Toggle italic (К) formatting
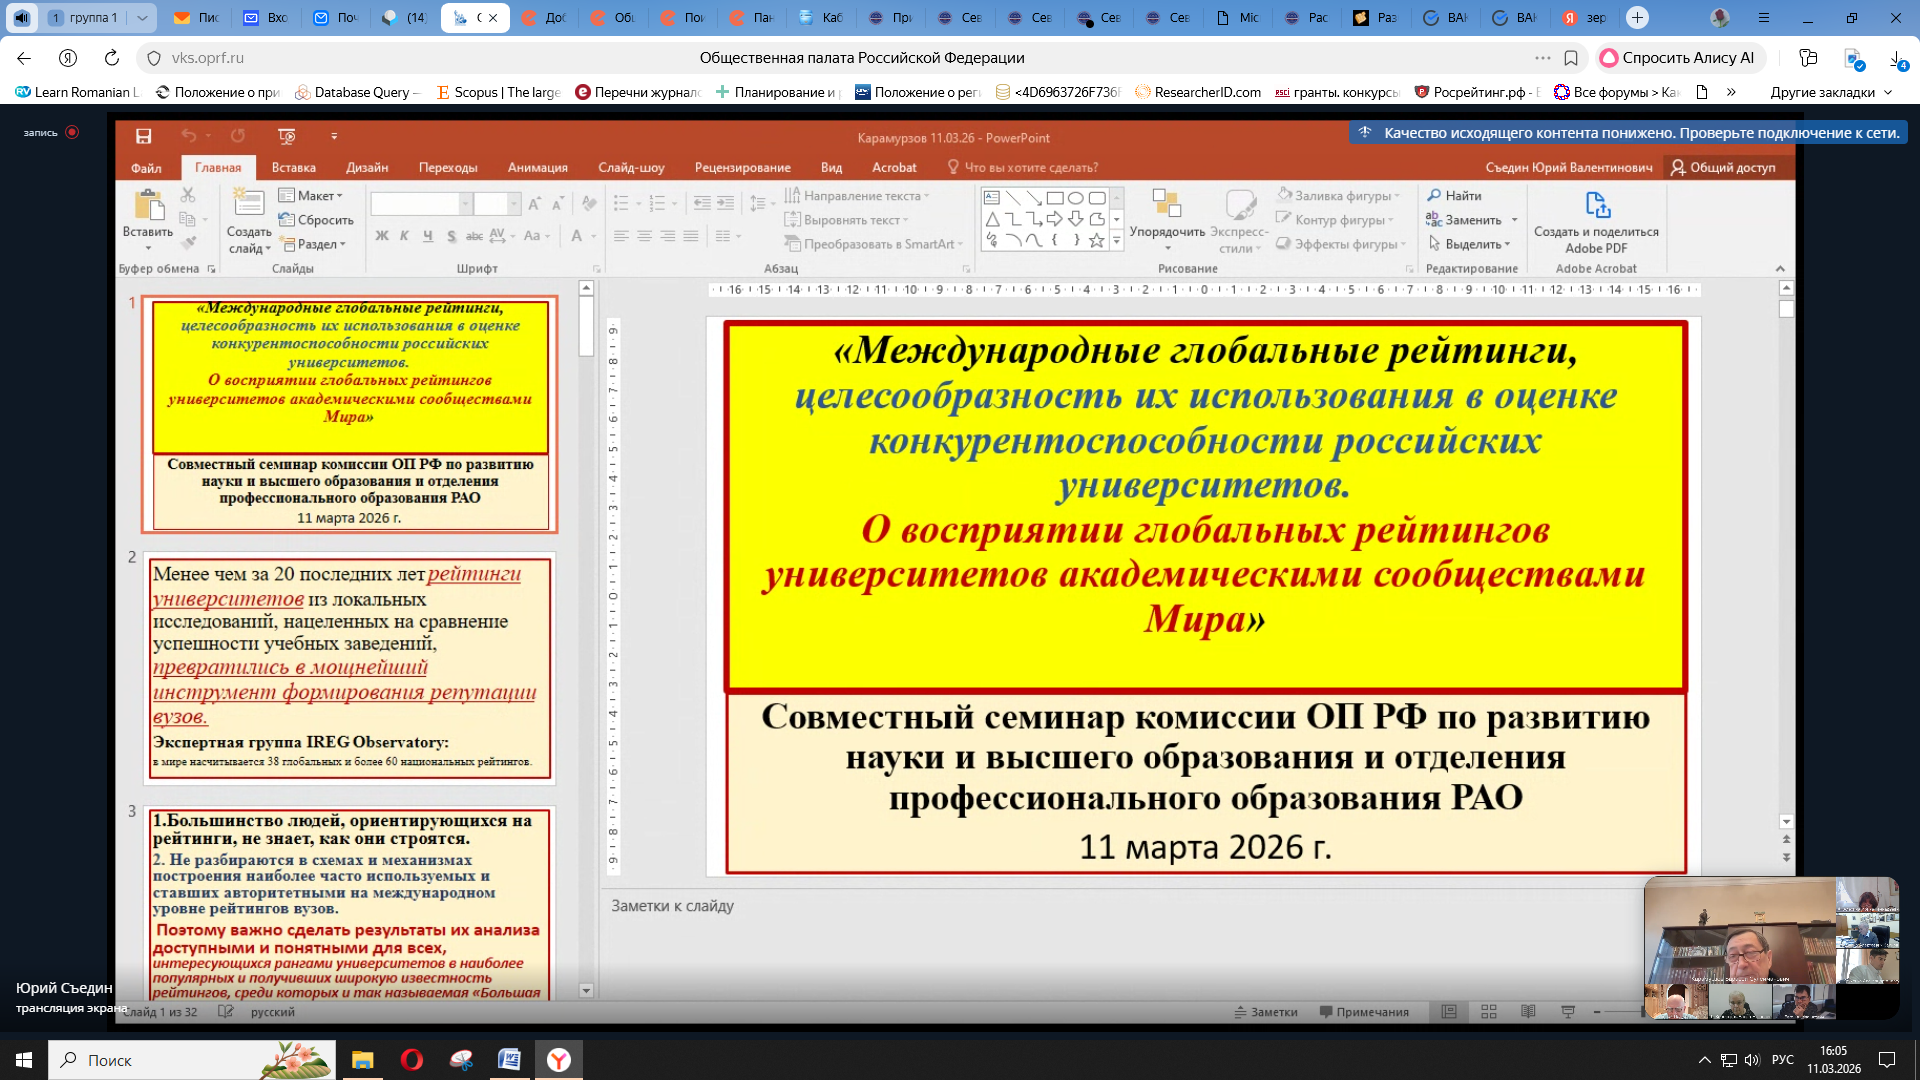Screen dimensions: 1920x1080 [x=404, y=236]
